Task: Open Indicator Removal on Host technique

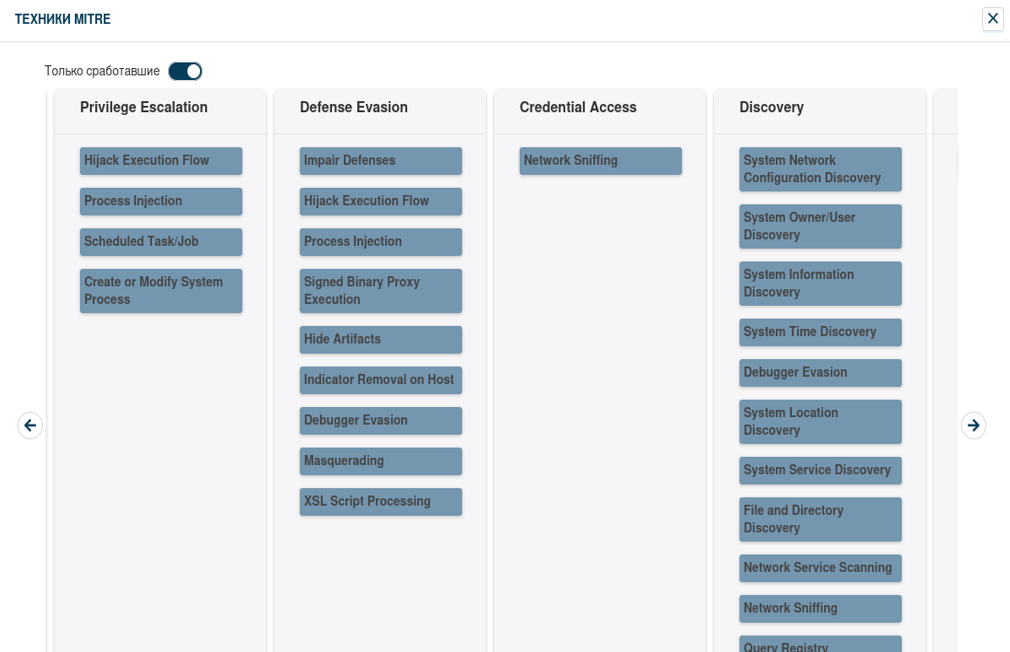Action: [381, 380]
